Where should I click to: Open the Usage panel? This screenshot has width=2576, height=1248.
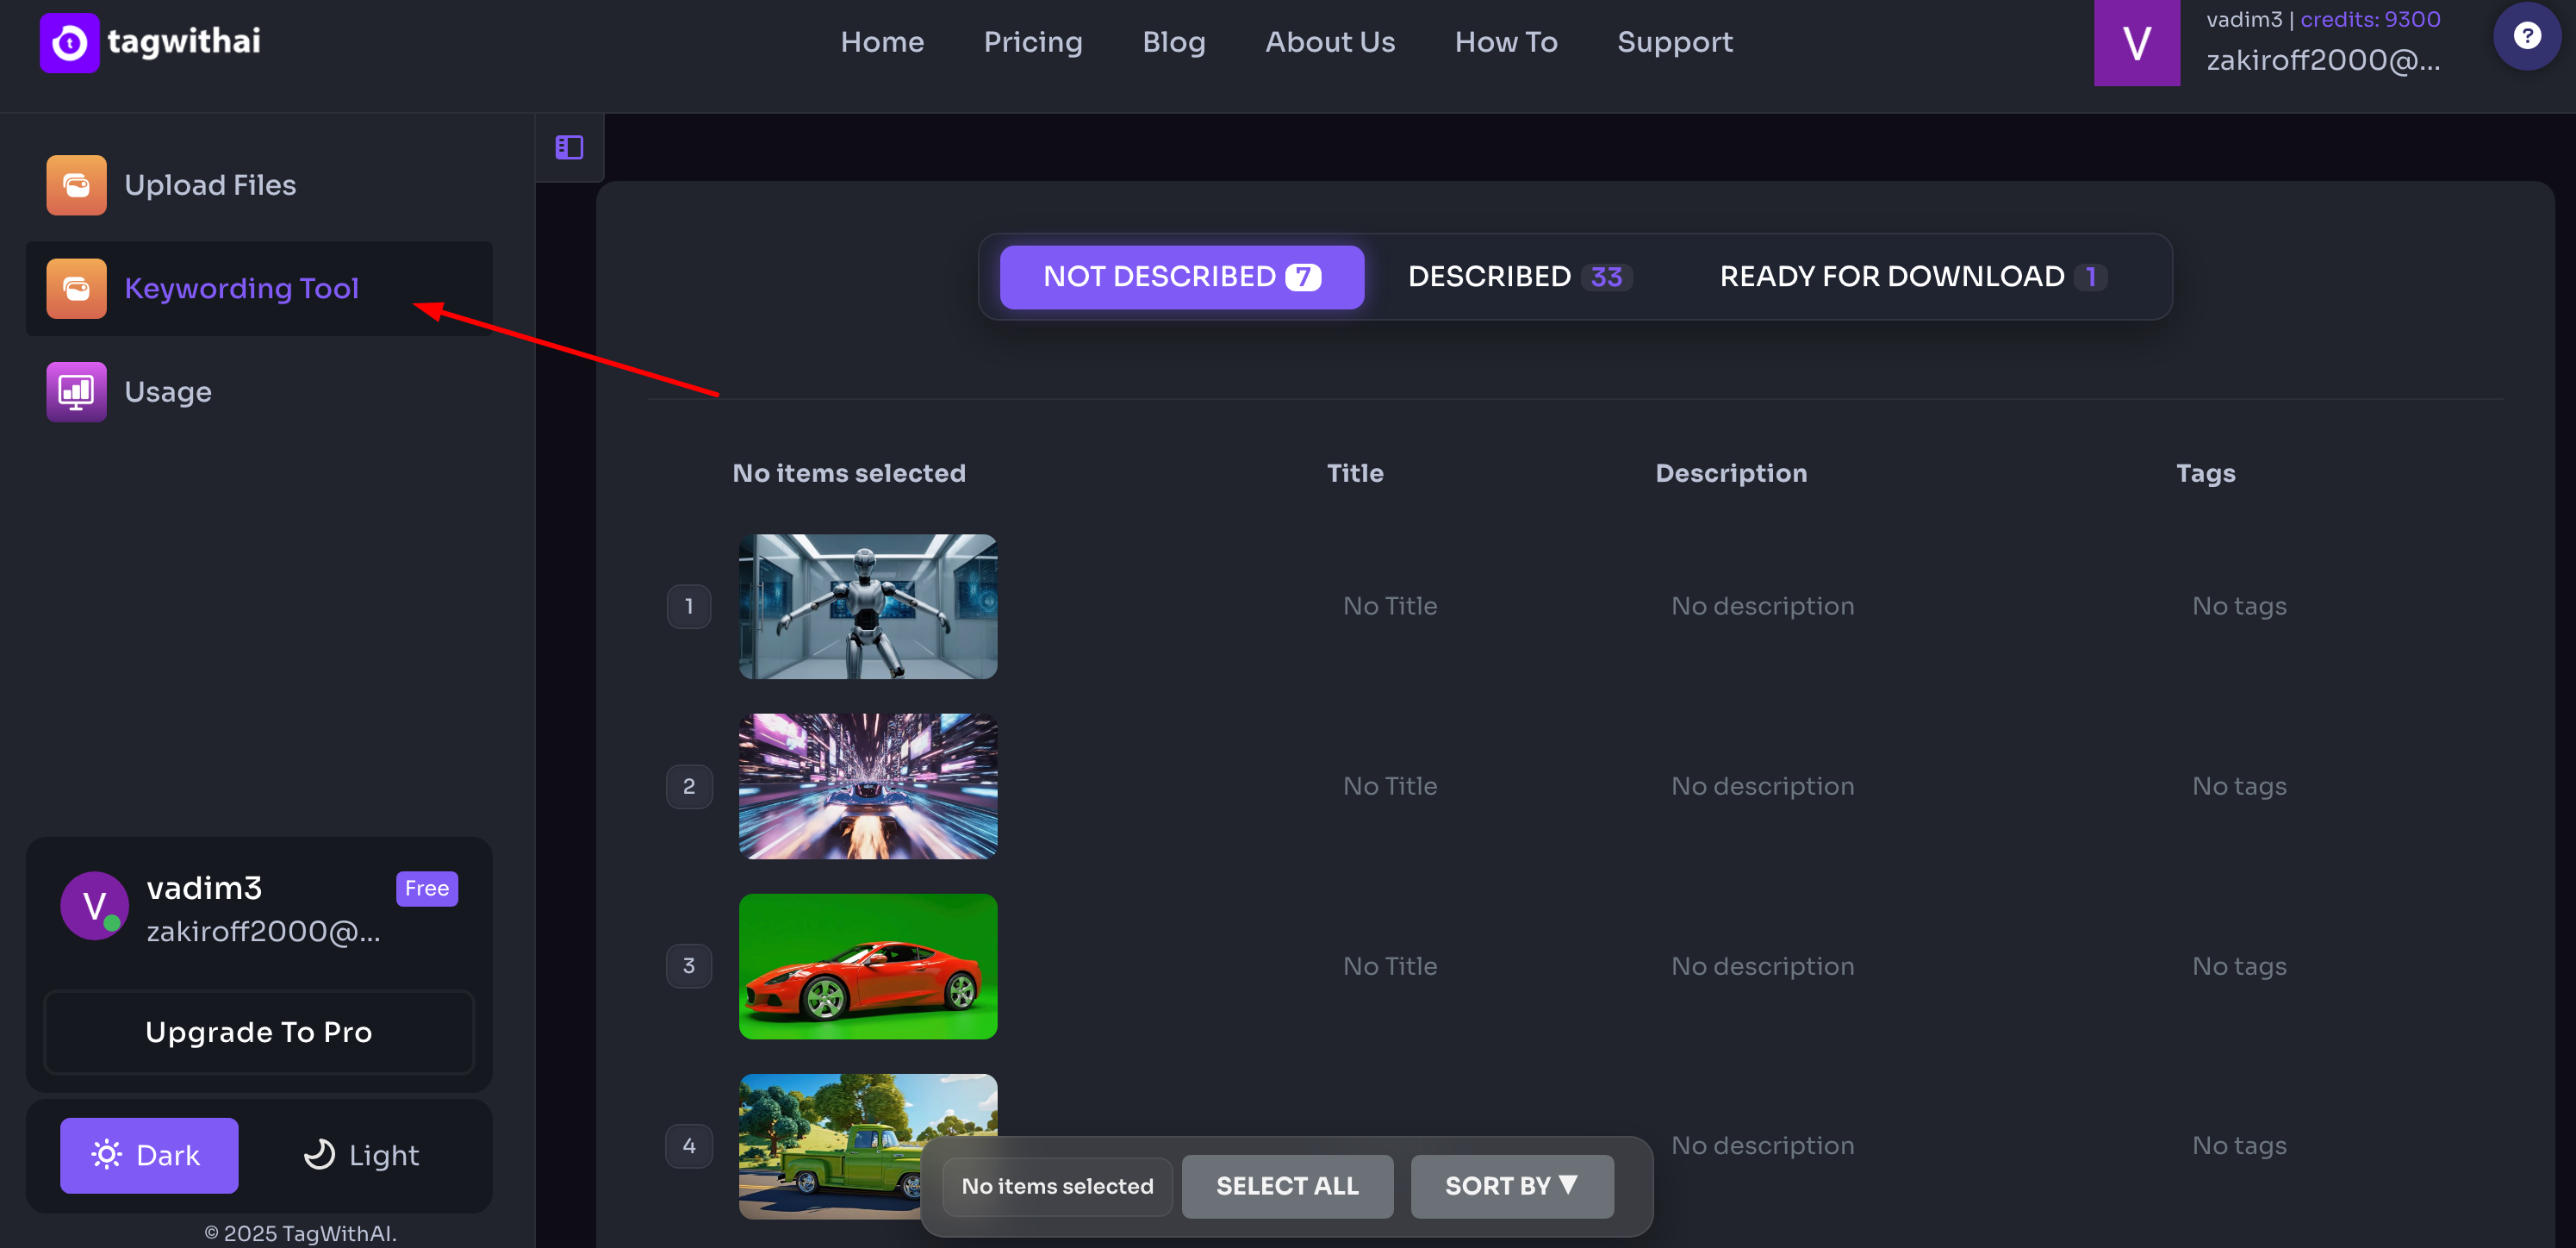pyautogui.click(x=167, y=391)
